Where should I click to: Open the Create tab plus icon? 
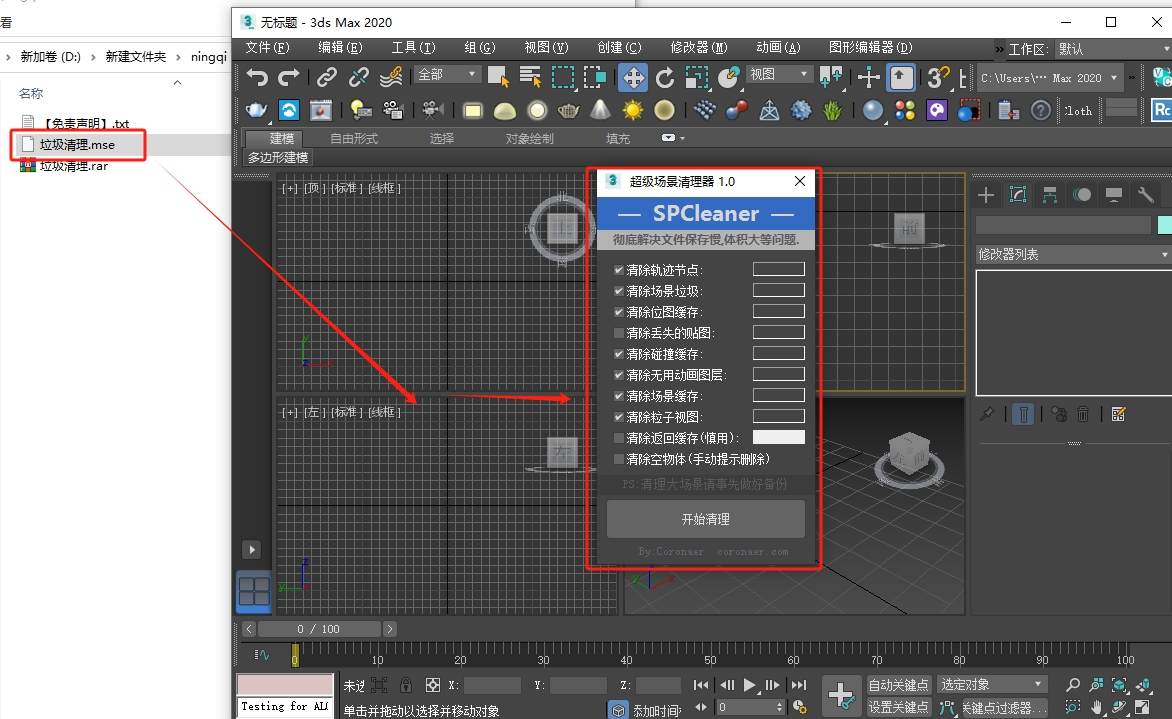click(x=986, y=195)
